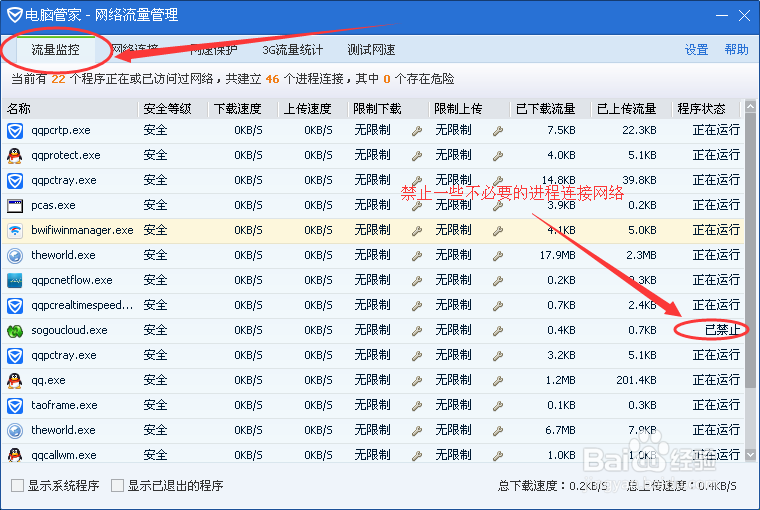760x510 pixels.
Task: Edit upload limit of theworld.exe with 6.7MB
Action: [498, 431]
